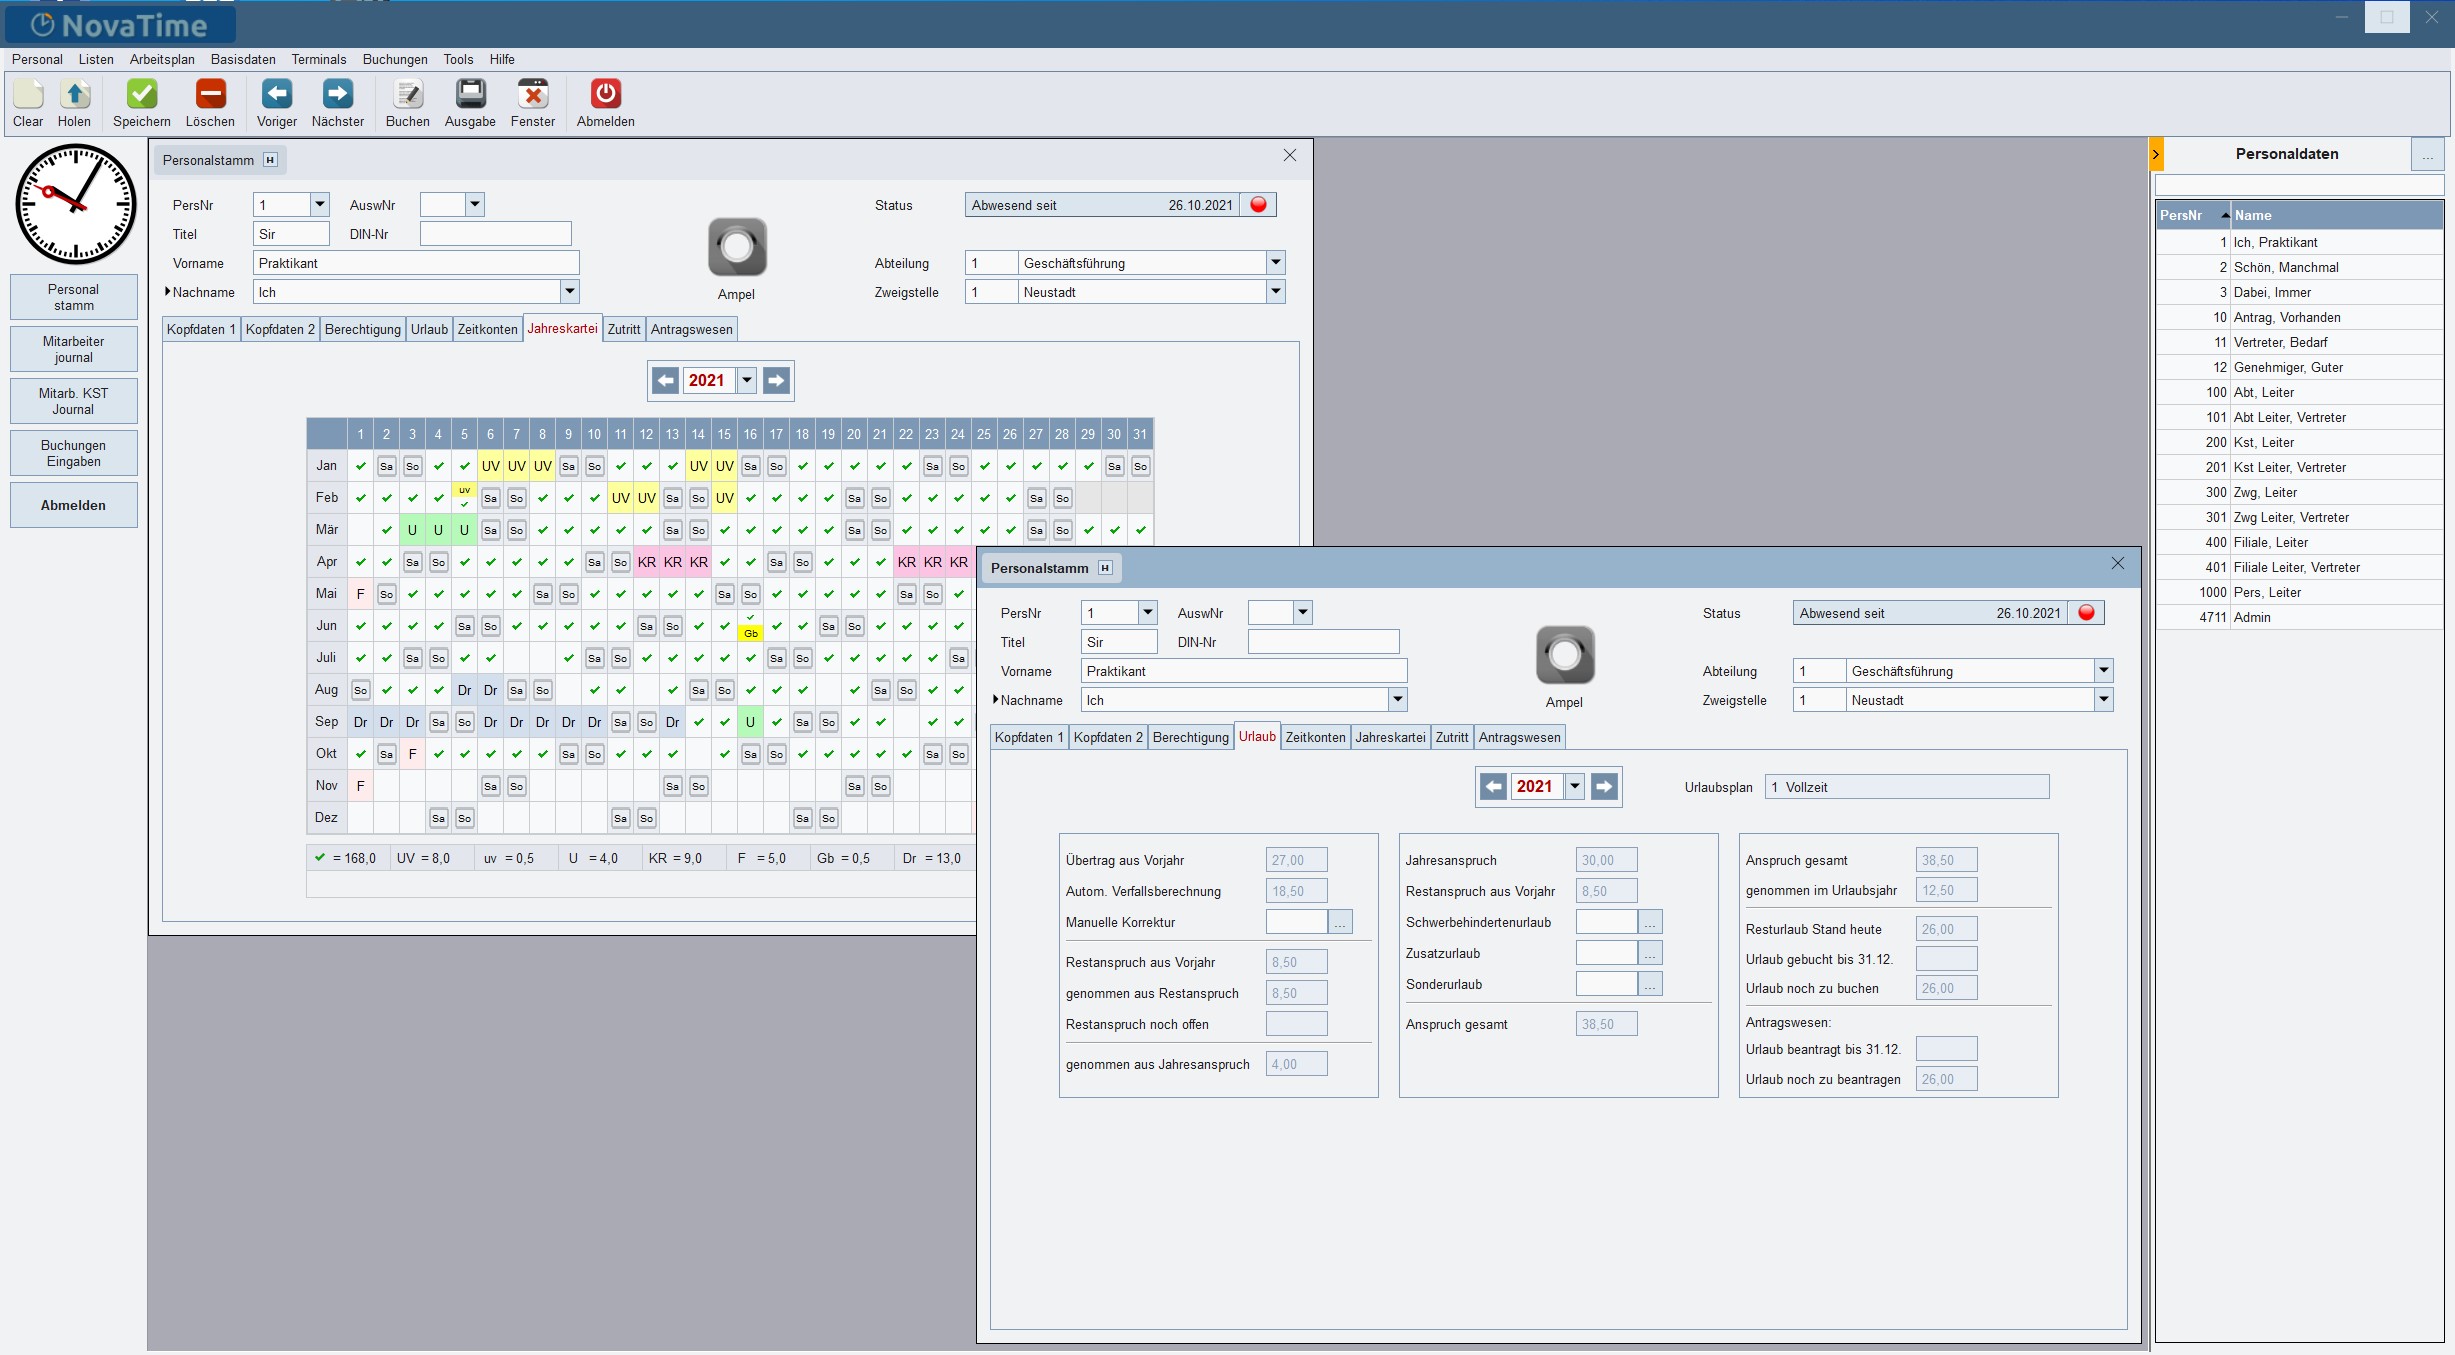2455x1355 pixels.
Task: Click the red Löschen icon
Action: (210, 94)
